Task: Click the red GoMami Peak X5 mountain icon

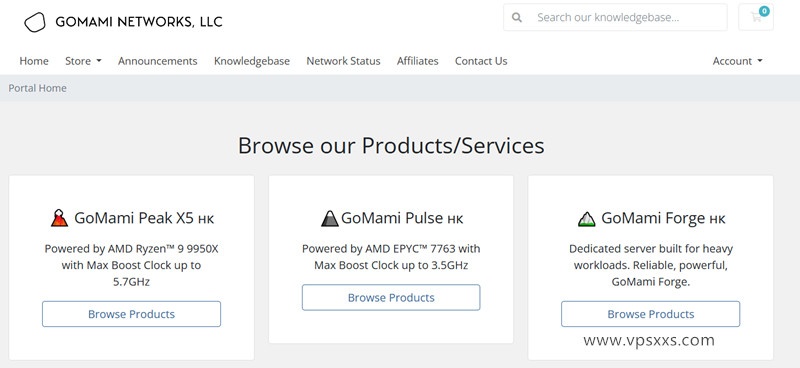Action: 60,218
